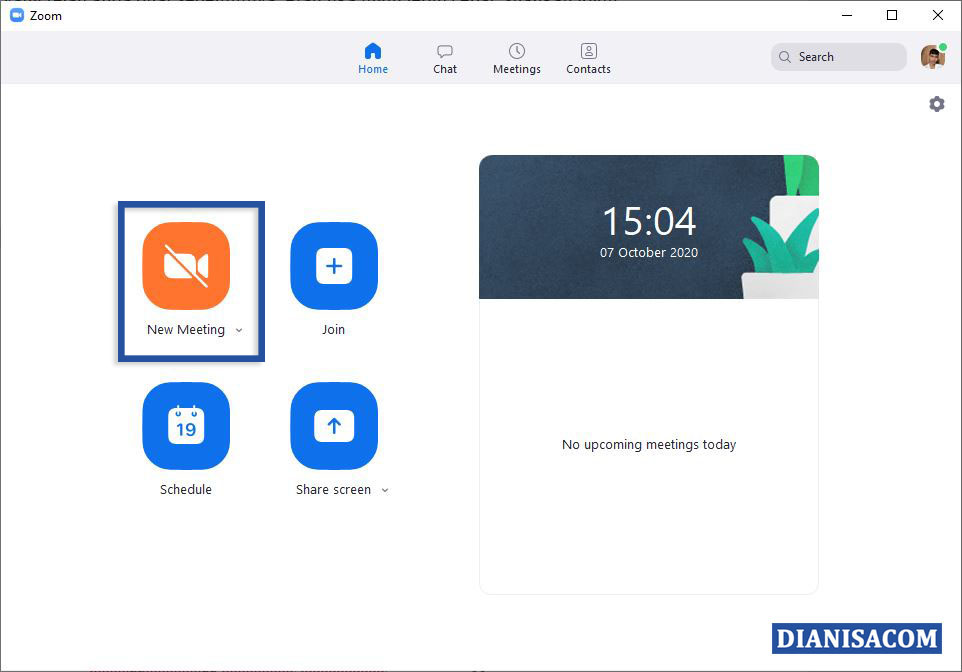
Task: Click the orange New Meeting camera icon
Action: pos(186,266)
